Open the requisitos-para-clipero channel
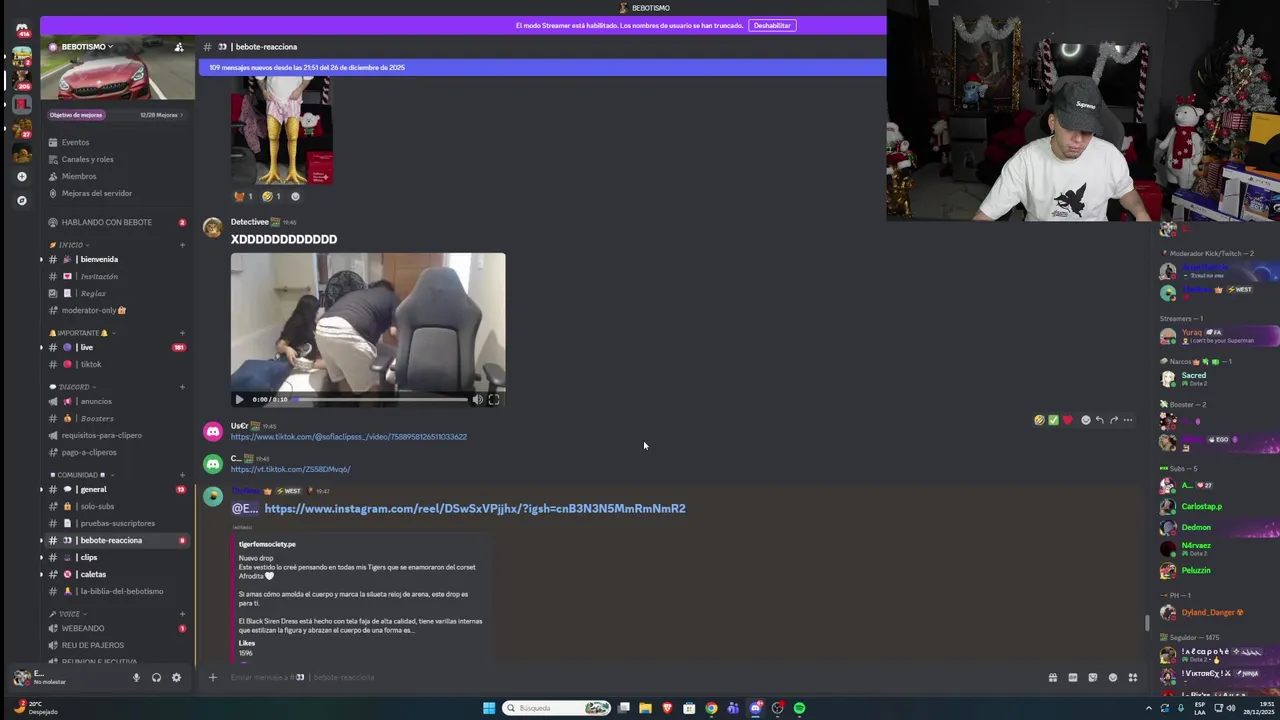The image size is (1280, 720). tap(117, 435)
